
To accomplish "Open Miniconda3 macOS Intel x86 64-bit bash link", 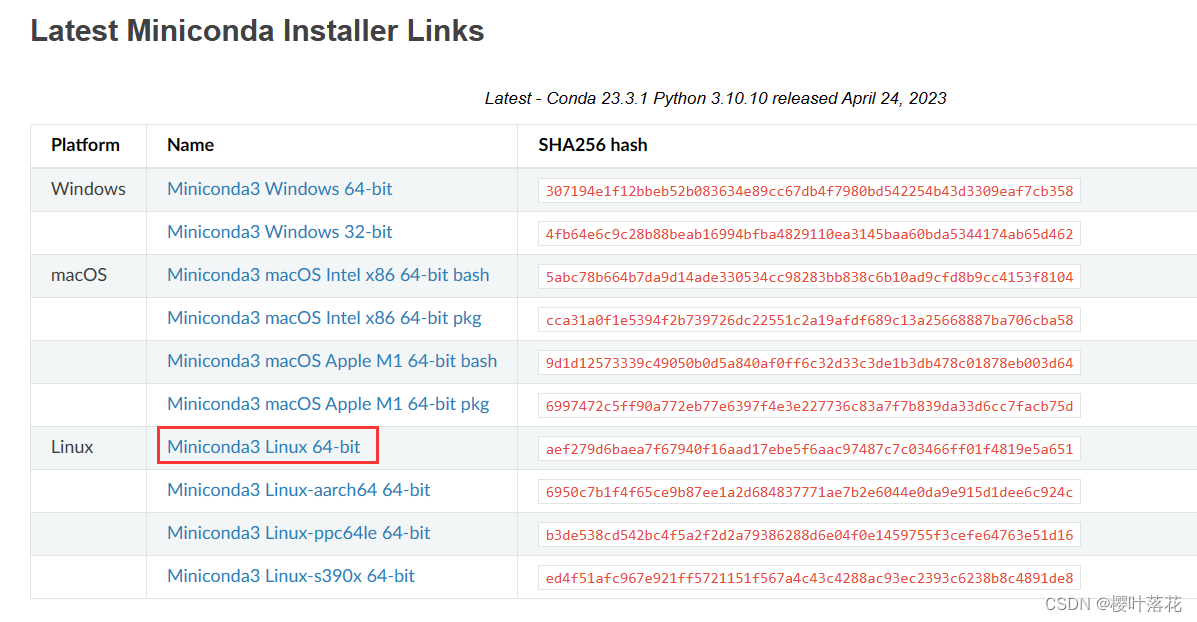I will [x=328, y=275].
